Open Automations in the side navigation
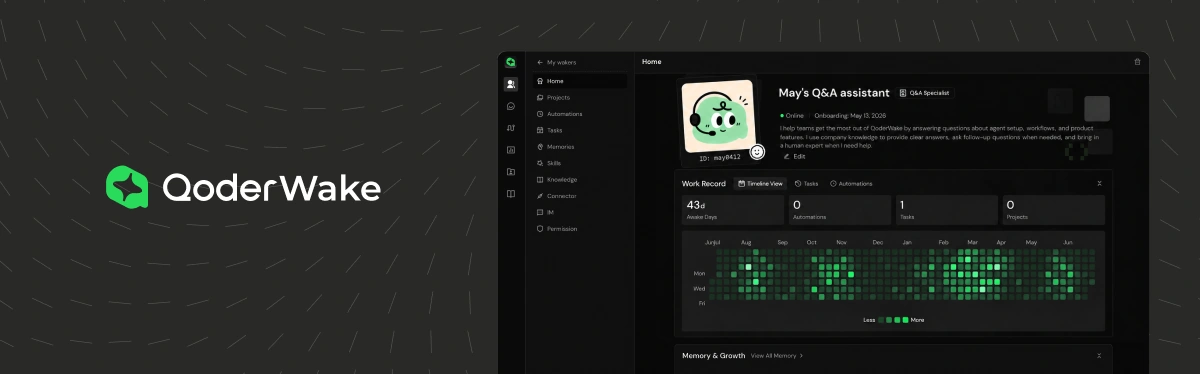 (x=580, y=114)
